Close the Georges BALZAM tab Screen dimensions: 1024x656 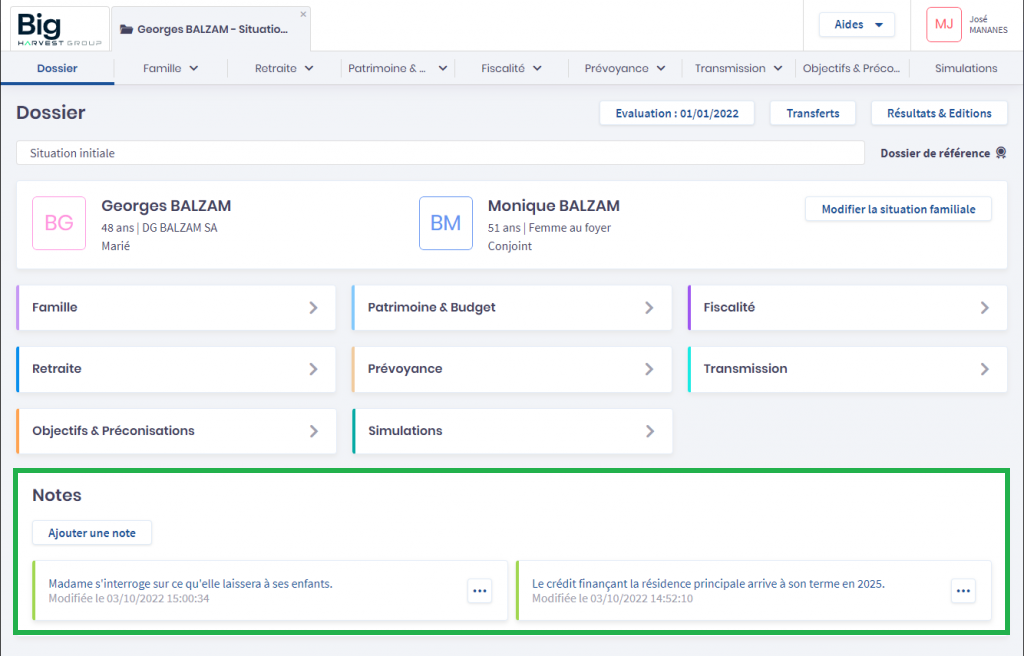coord(303,15)
